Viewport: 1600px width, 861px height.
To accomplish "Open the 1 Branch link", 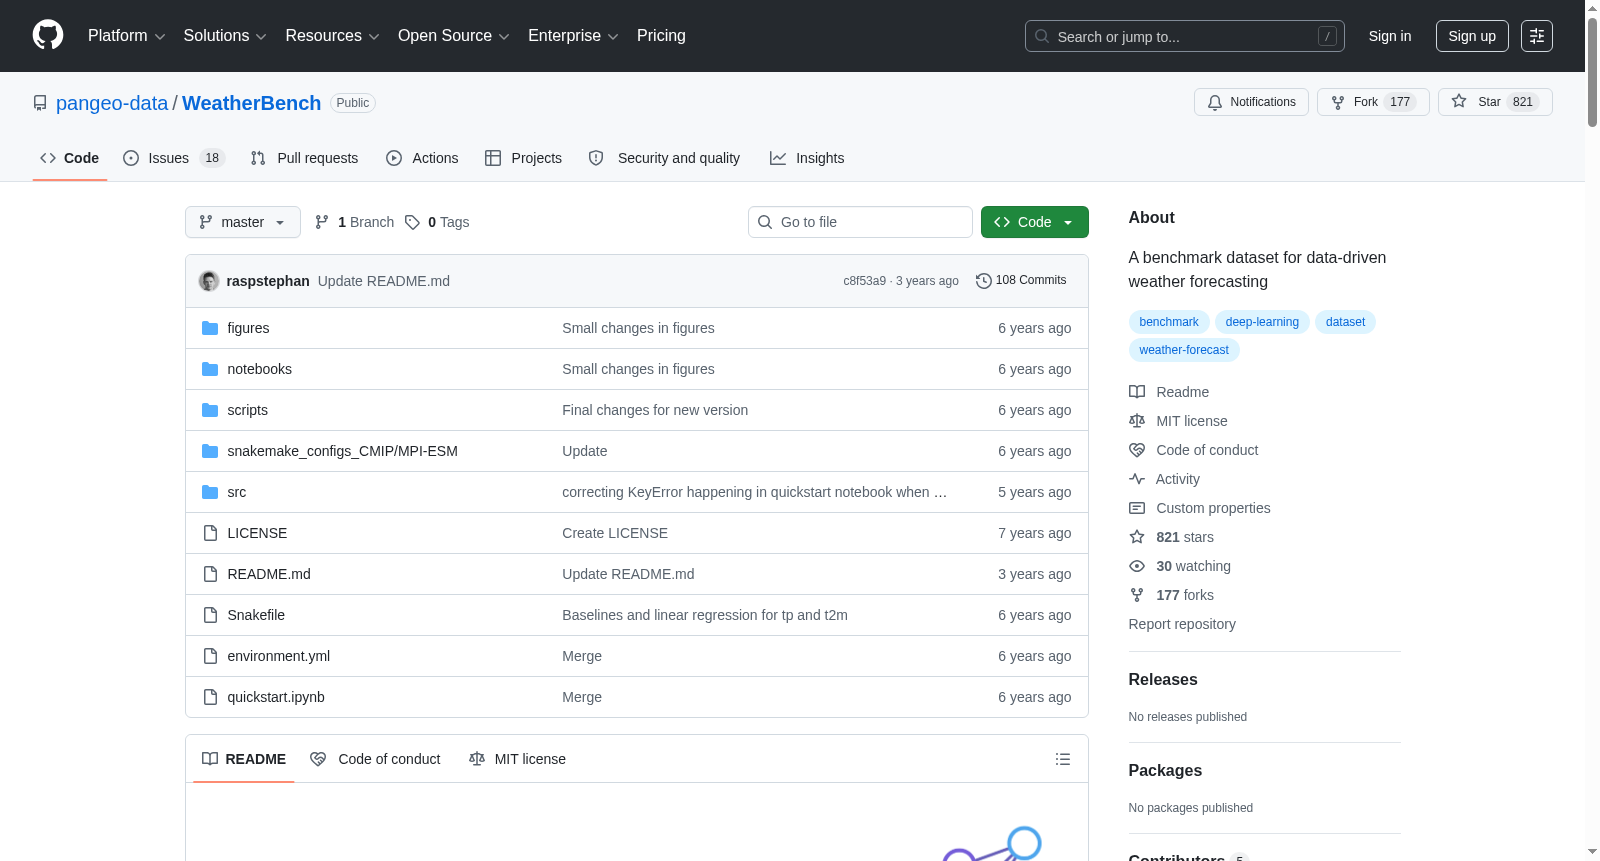I will (355, 222).
